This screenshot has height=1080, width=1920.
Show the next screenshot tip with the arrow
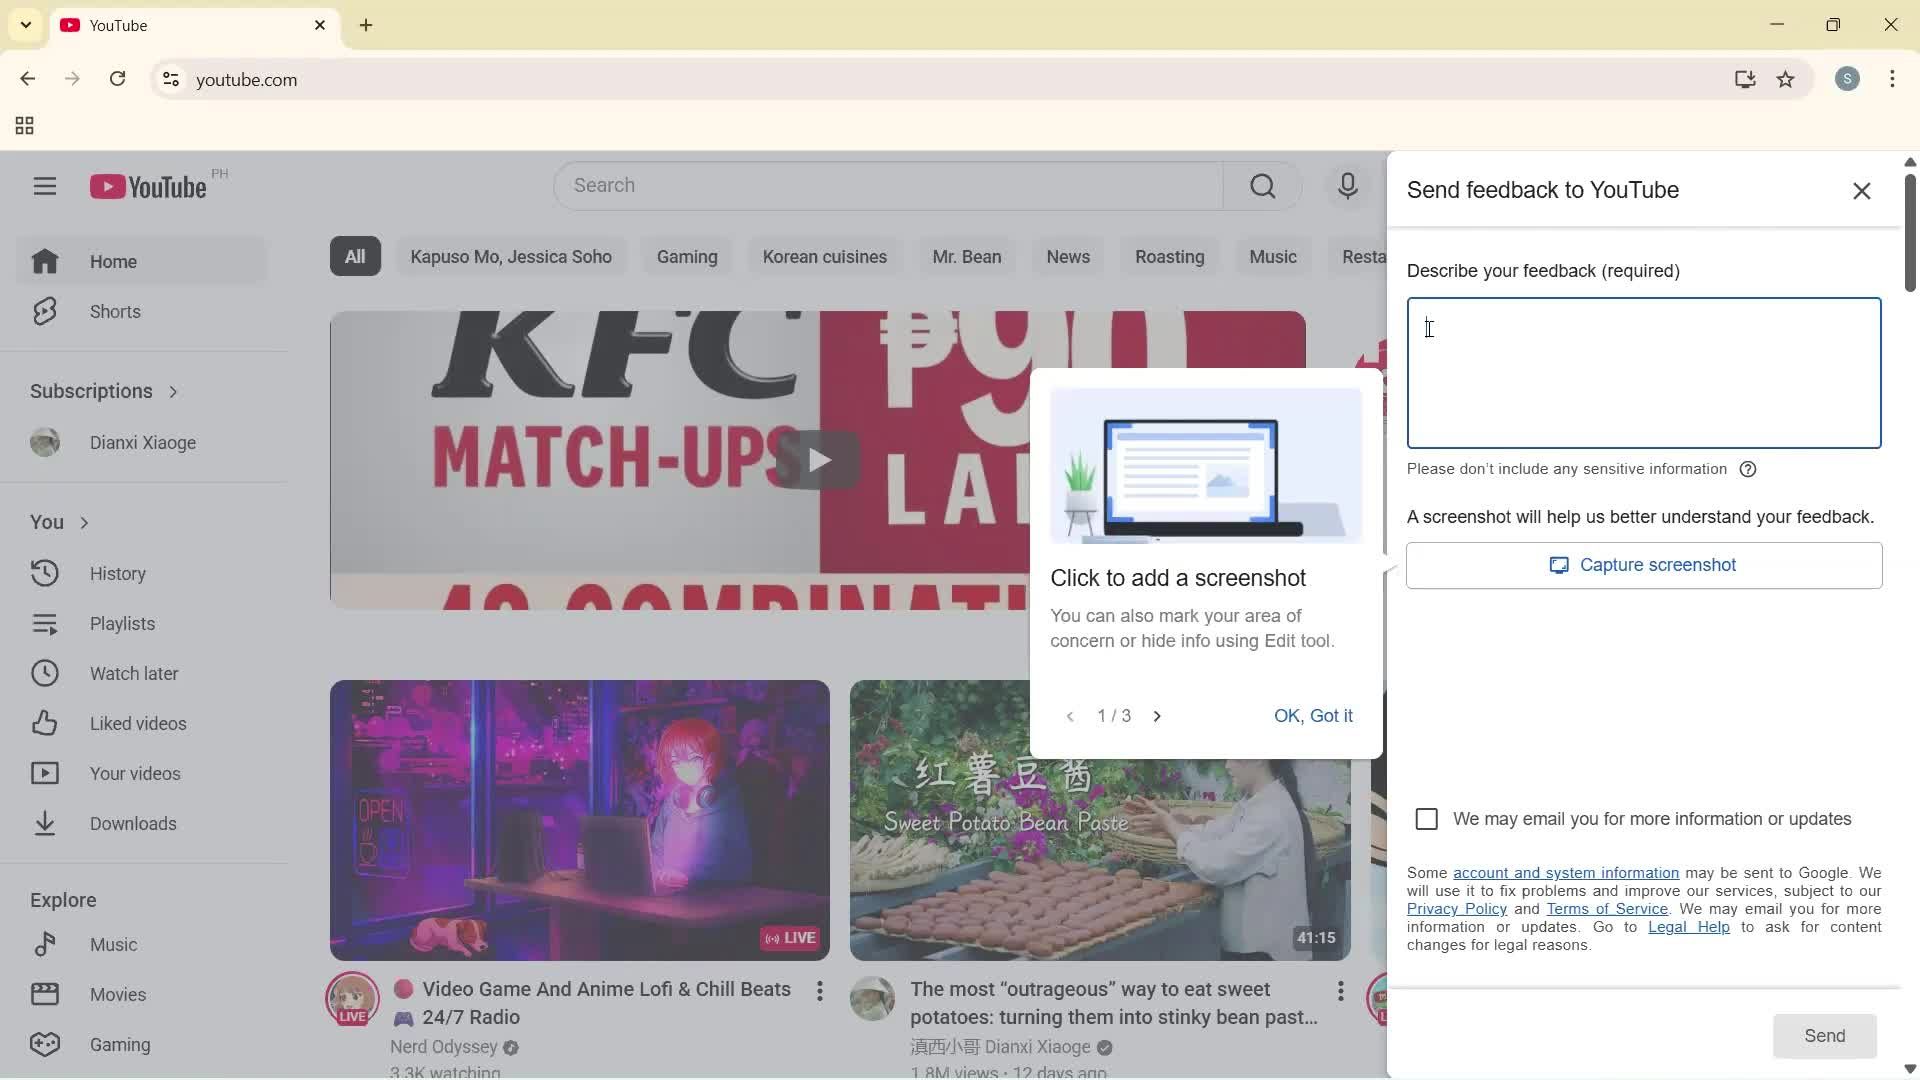point(1157,715)
